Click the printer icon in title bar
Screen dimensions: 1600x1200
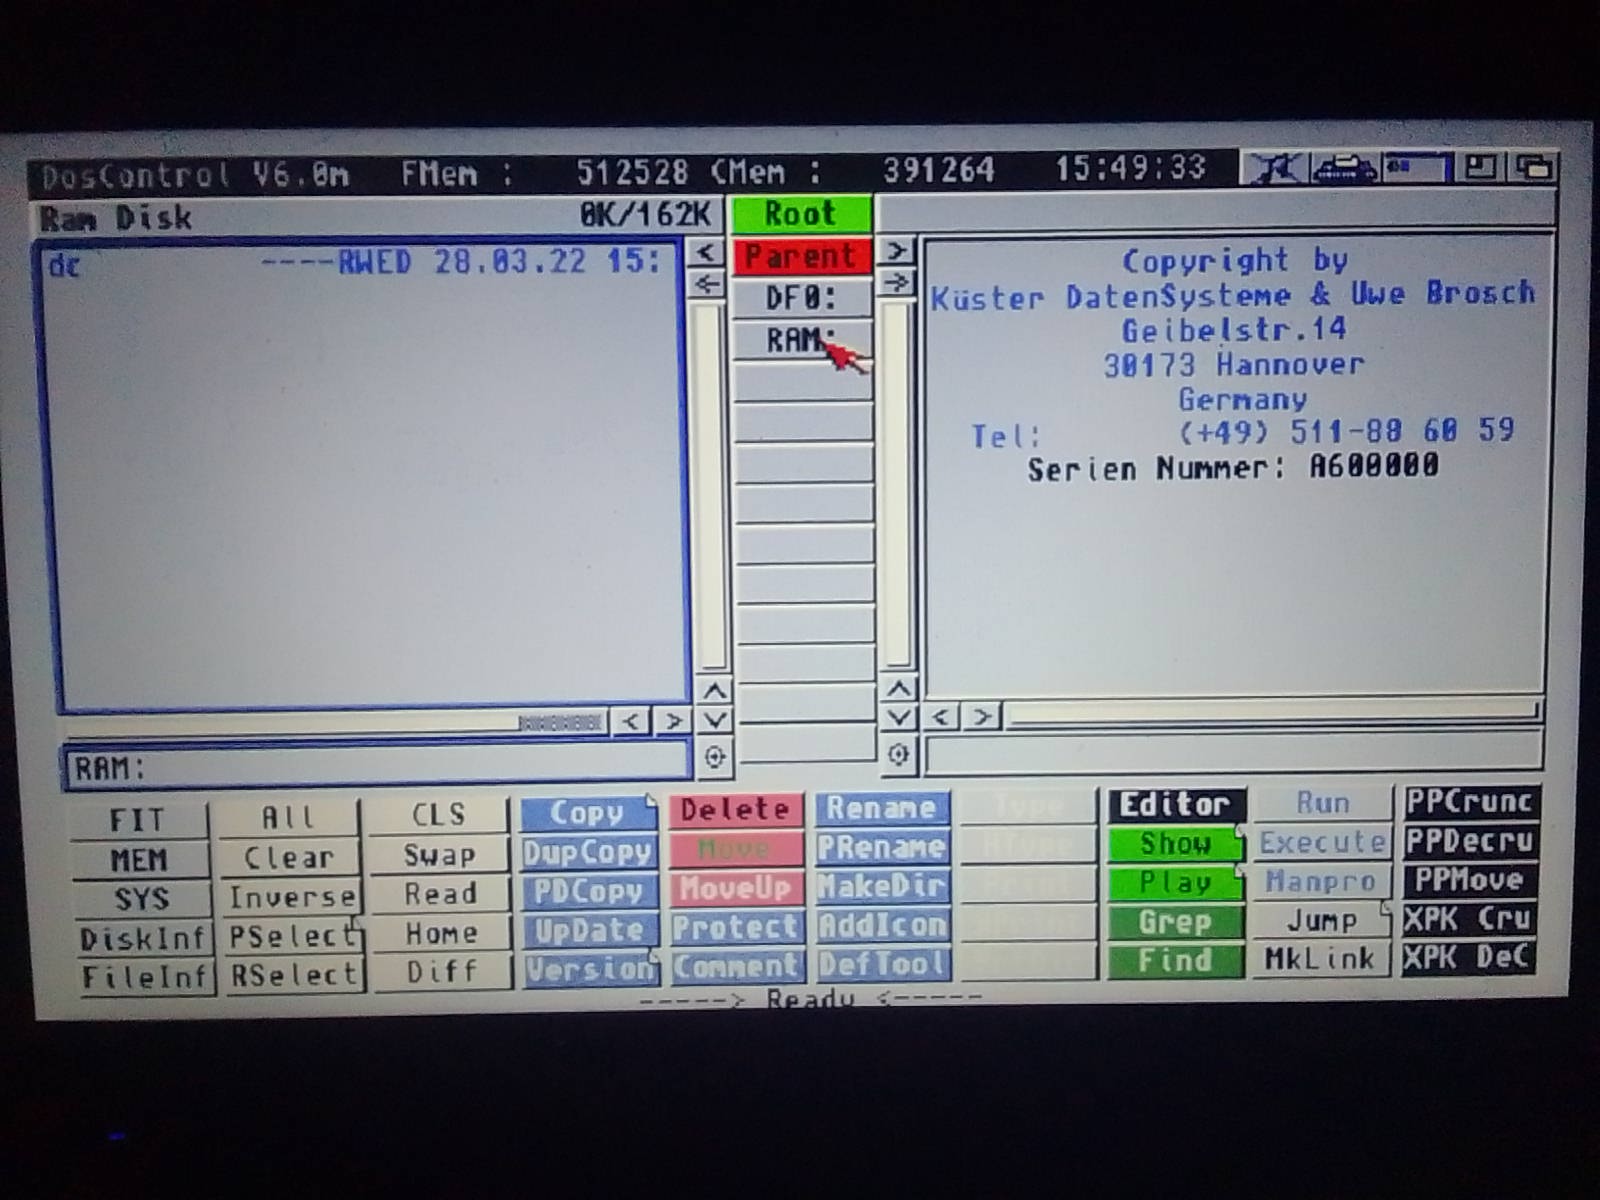tap(1345, 168)
